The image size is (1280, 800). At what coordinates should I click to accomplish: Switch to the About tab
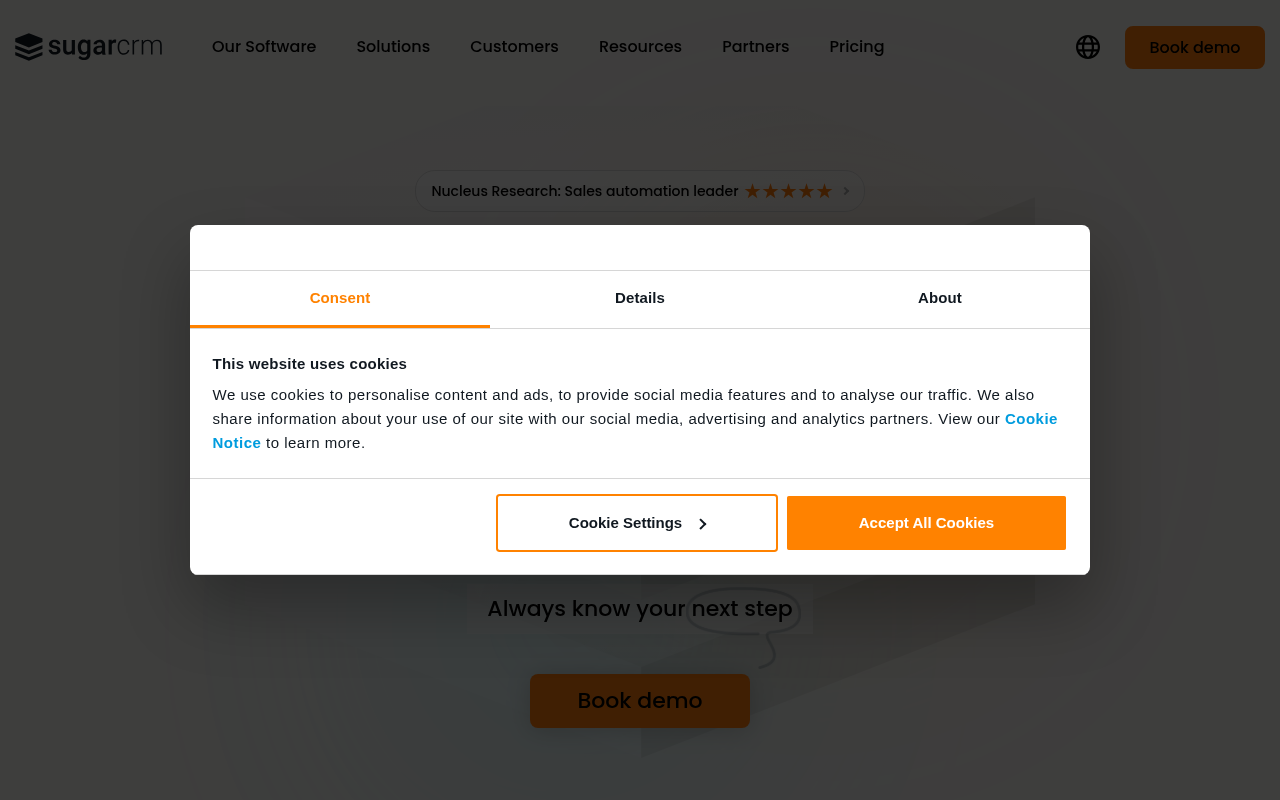pyautogui.click(x=939, y=298)
